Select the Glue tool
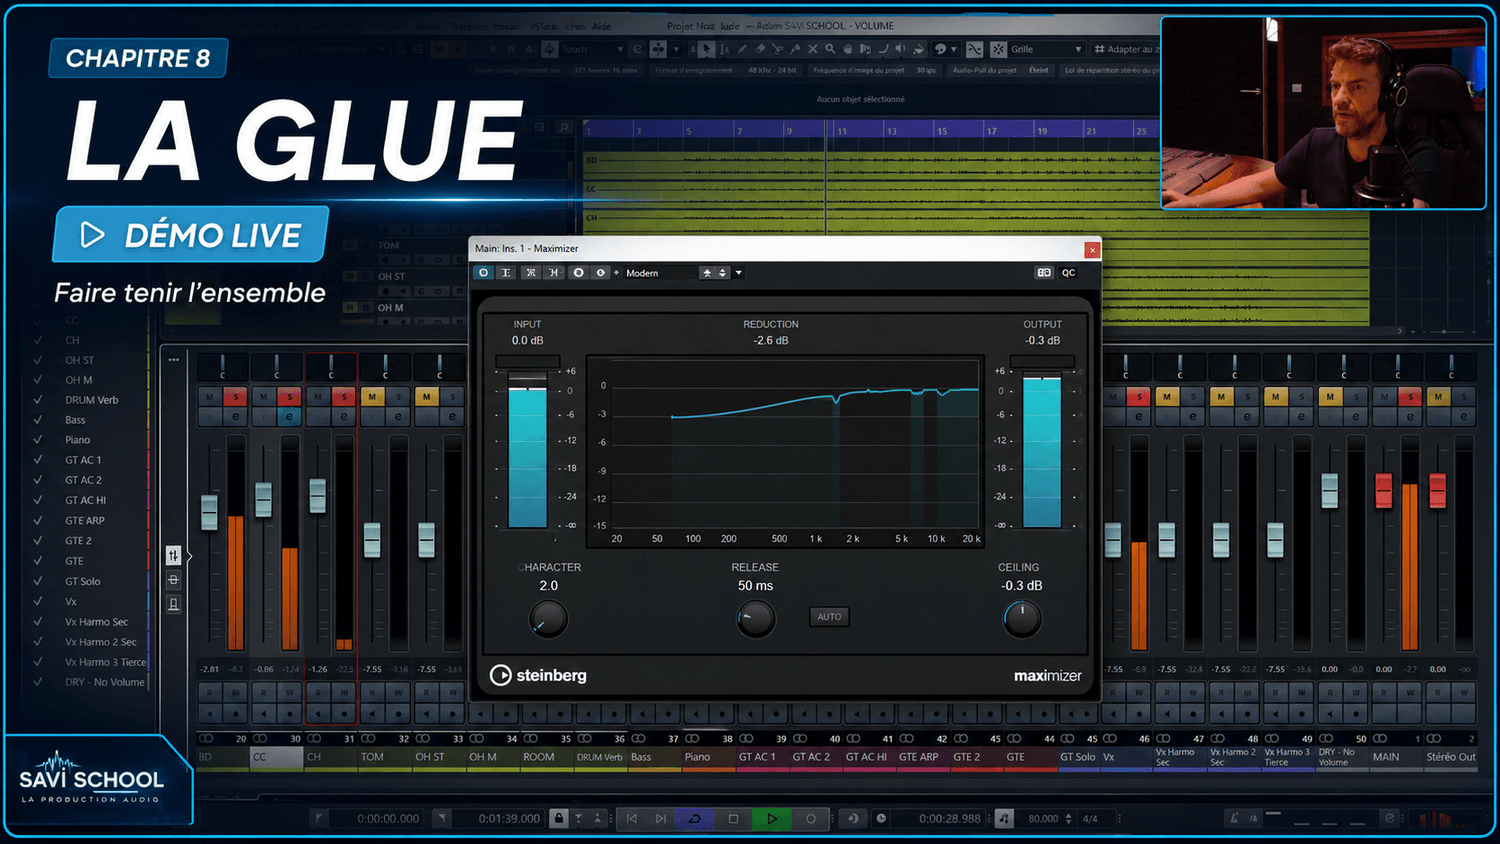 [x=795, y=49]
